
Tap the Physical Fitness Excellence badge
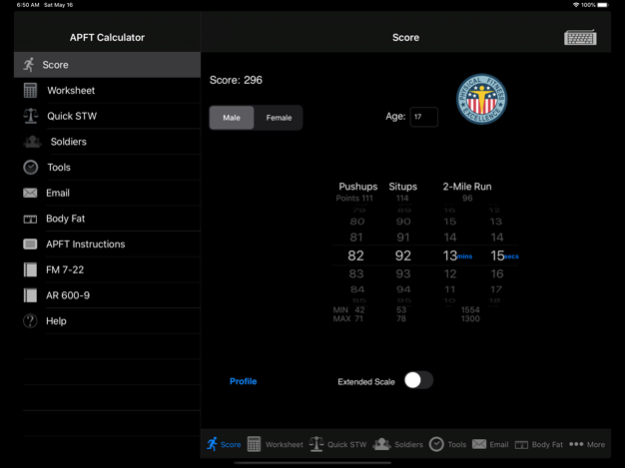tap(482, 100)
